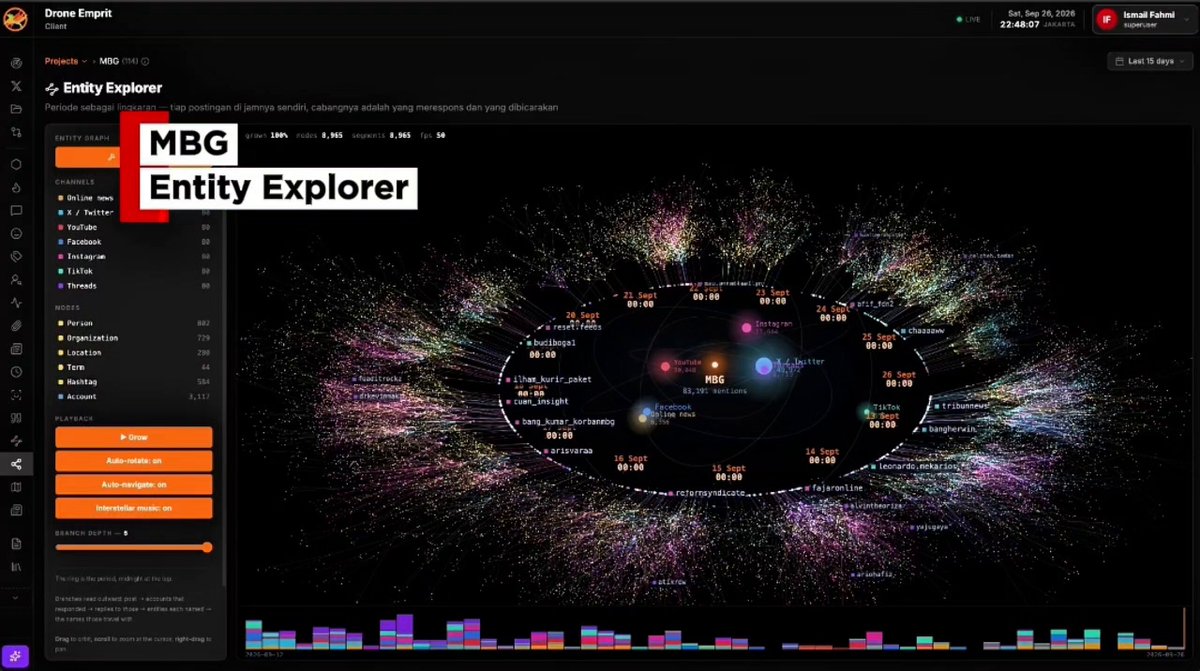Select the MBG breadcrumb item
Screen dimensions: 1200x671
[109, 61]
